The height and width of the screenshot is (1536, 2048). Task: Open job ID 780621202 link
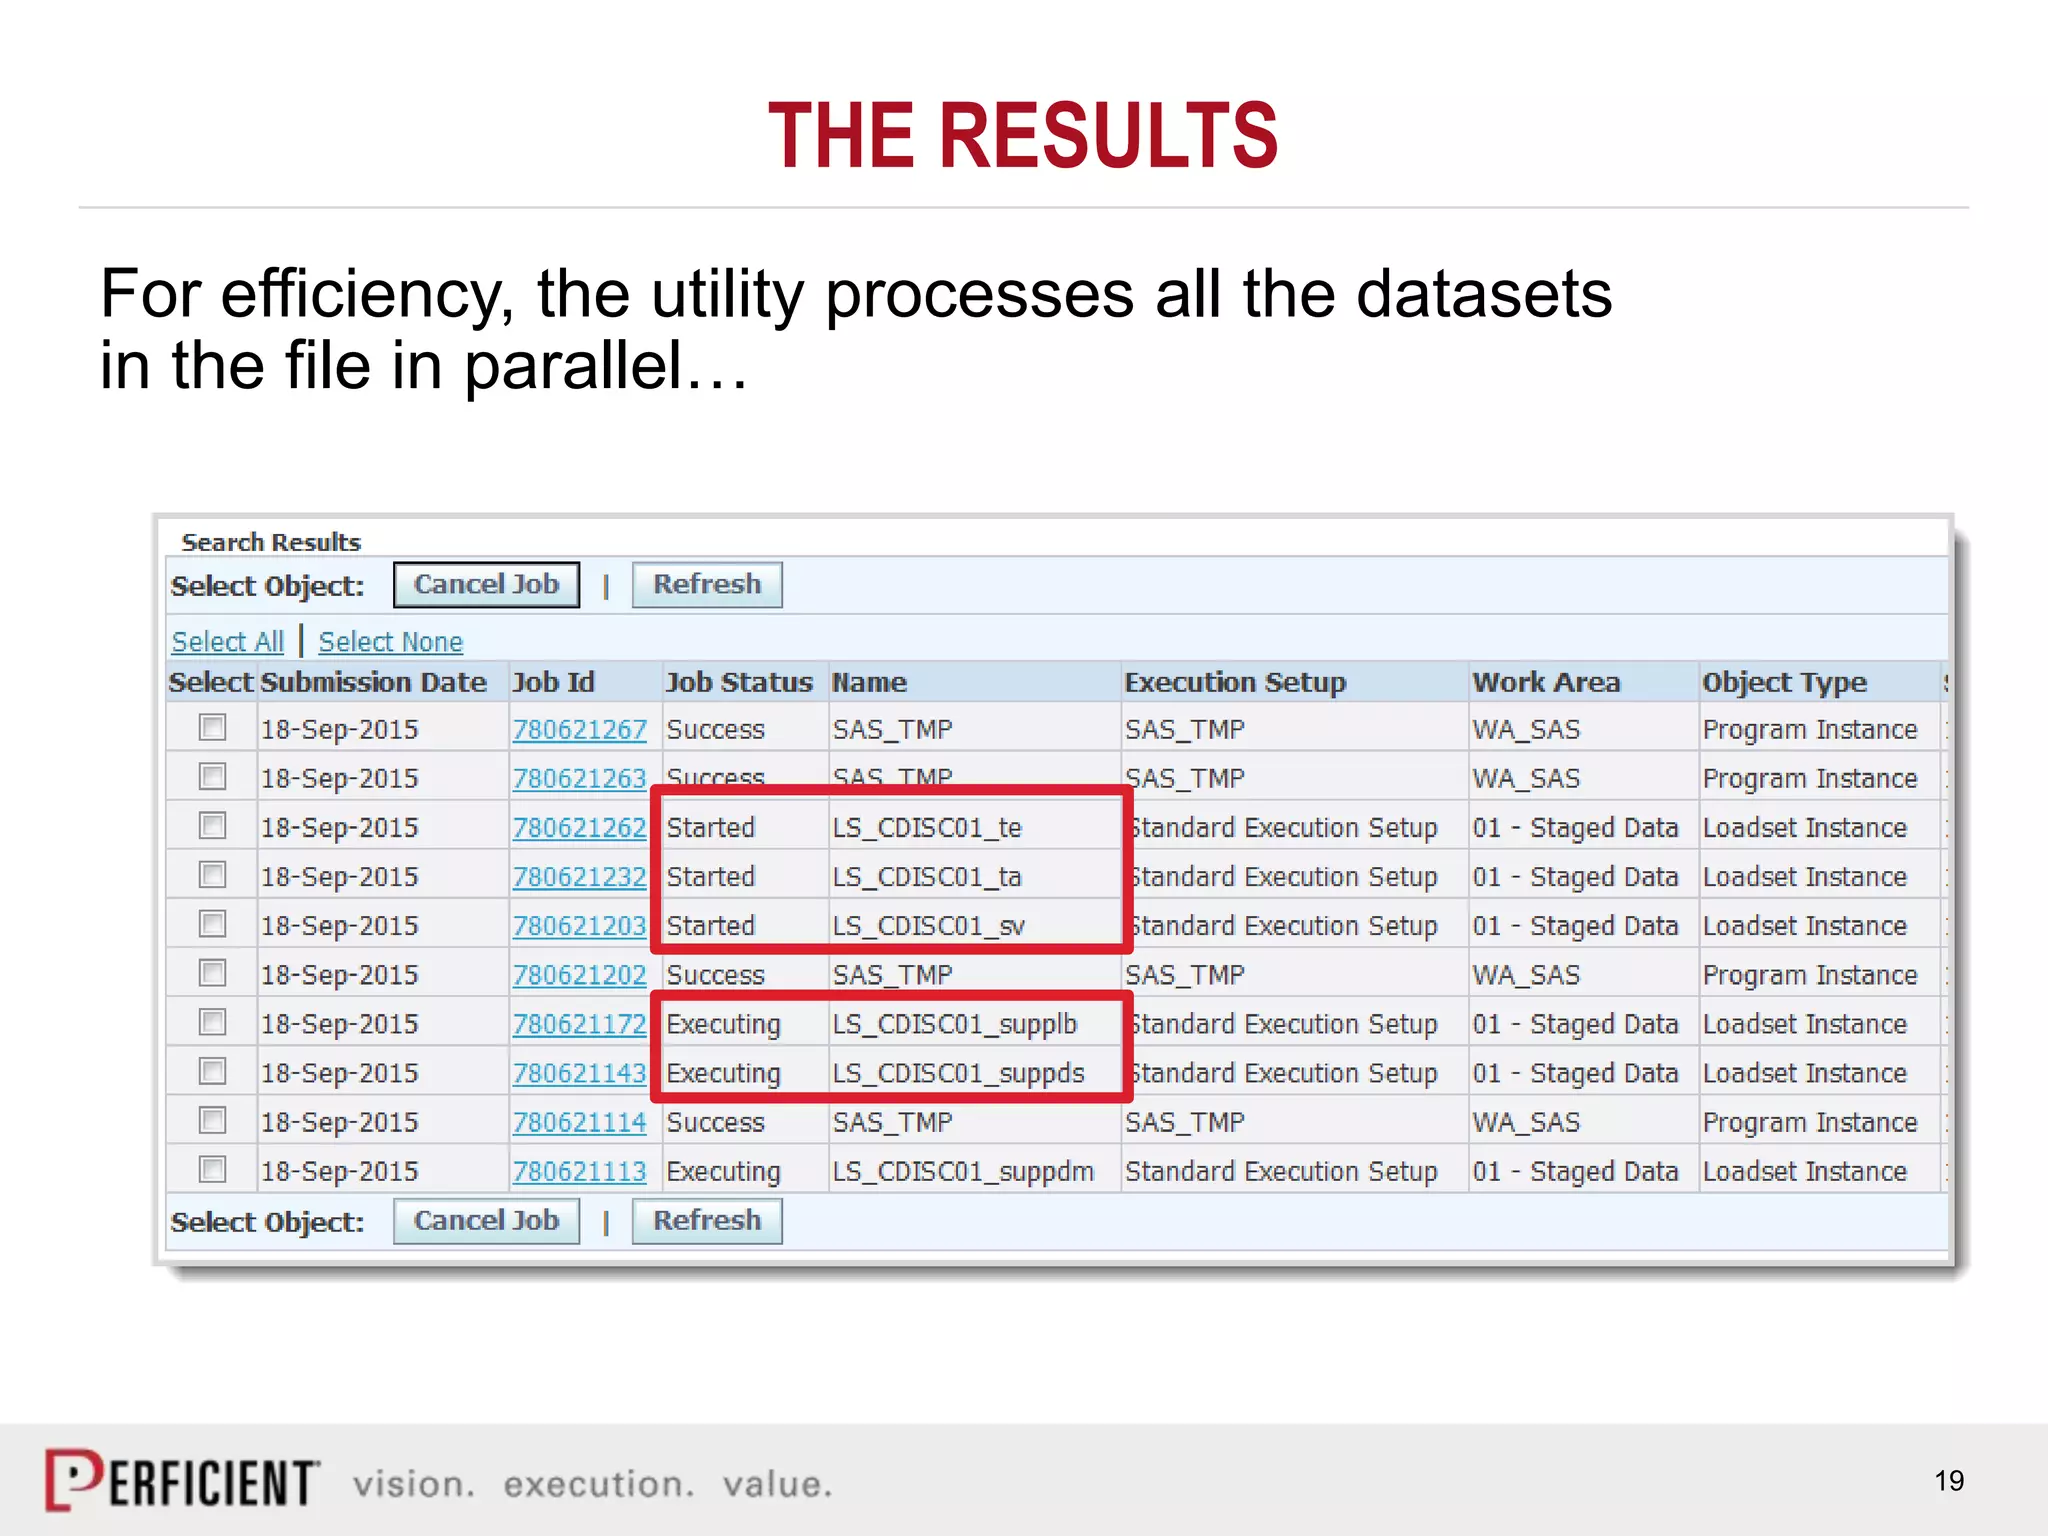click(580, 975)
